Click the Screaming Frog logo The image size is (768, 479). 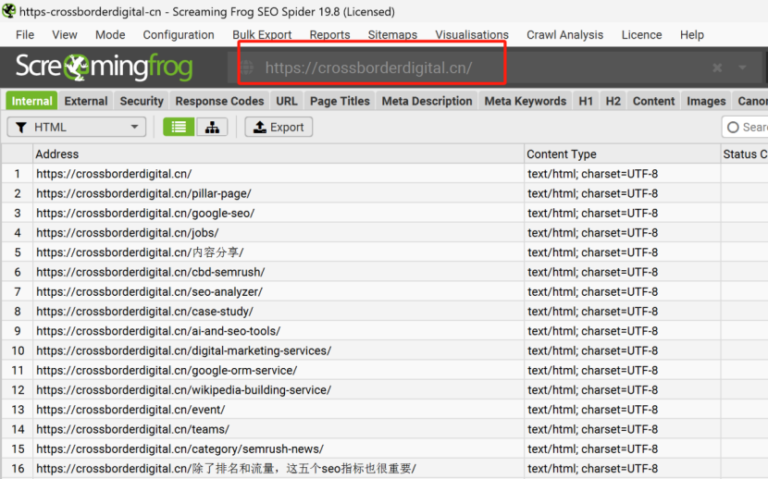[x=104, y=68]
